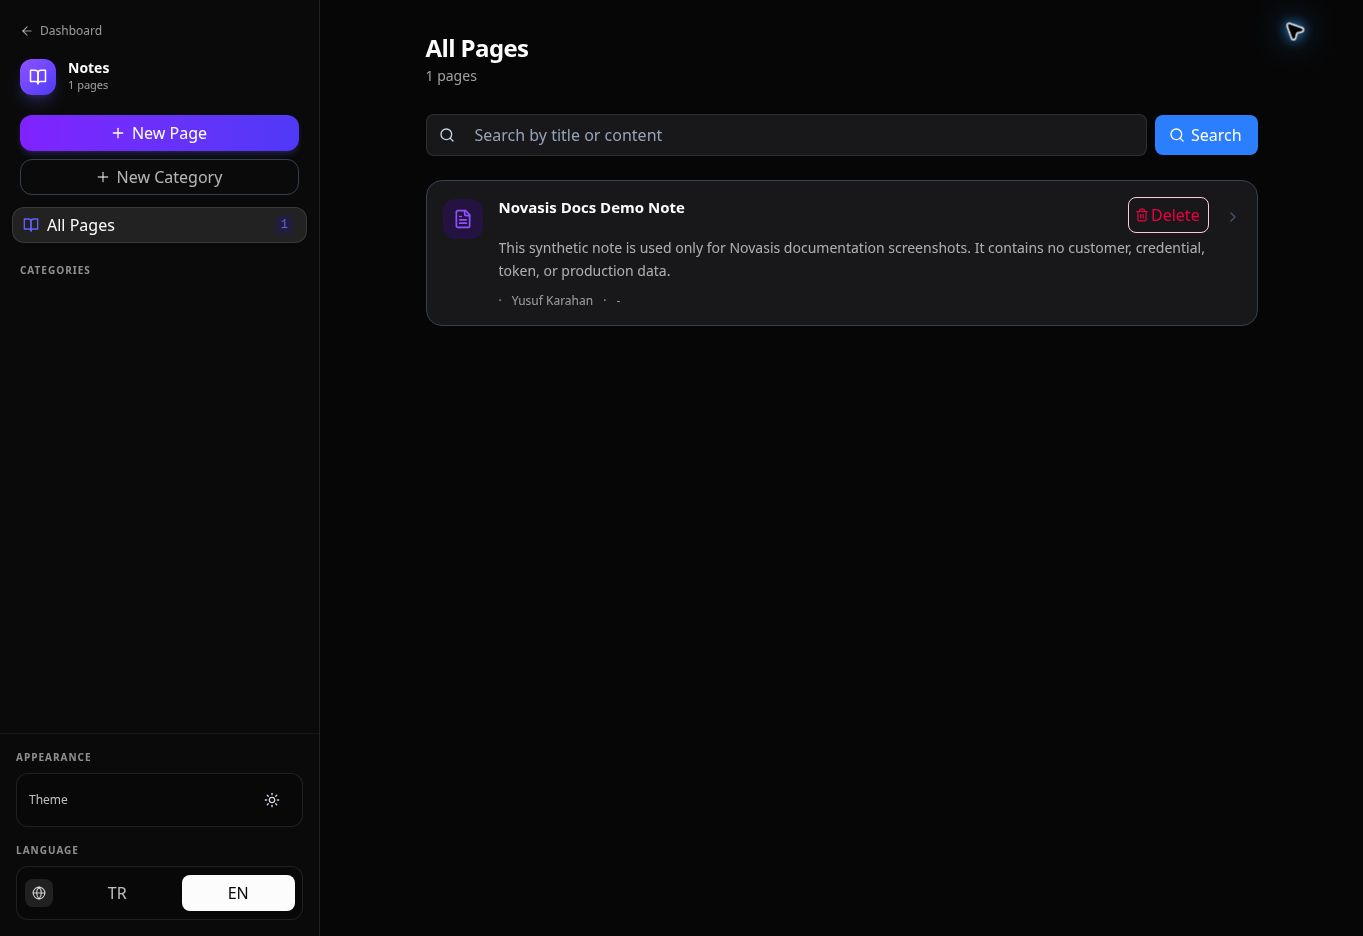Select the EN language option
This screenshot has height=936, width=1363.
tap(238, 893)
